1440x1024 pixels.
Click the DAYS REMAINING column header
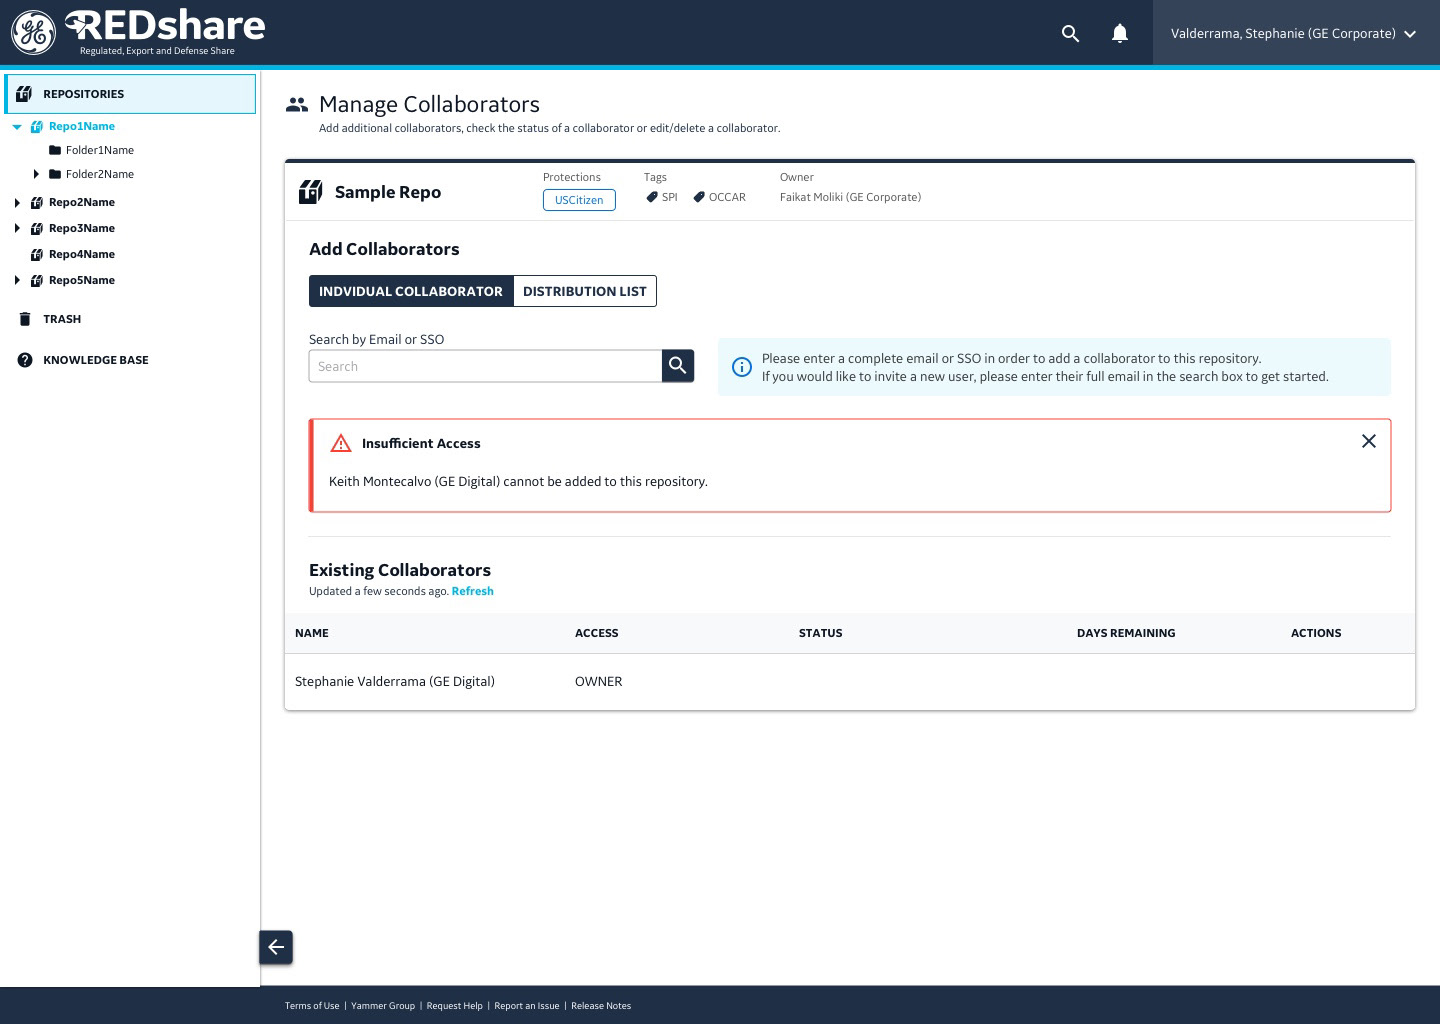click(x=1126, y=633)
